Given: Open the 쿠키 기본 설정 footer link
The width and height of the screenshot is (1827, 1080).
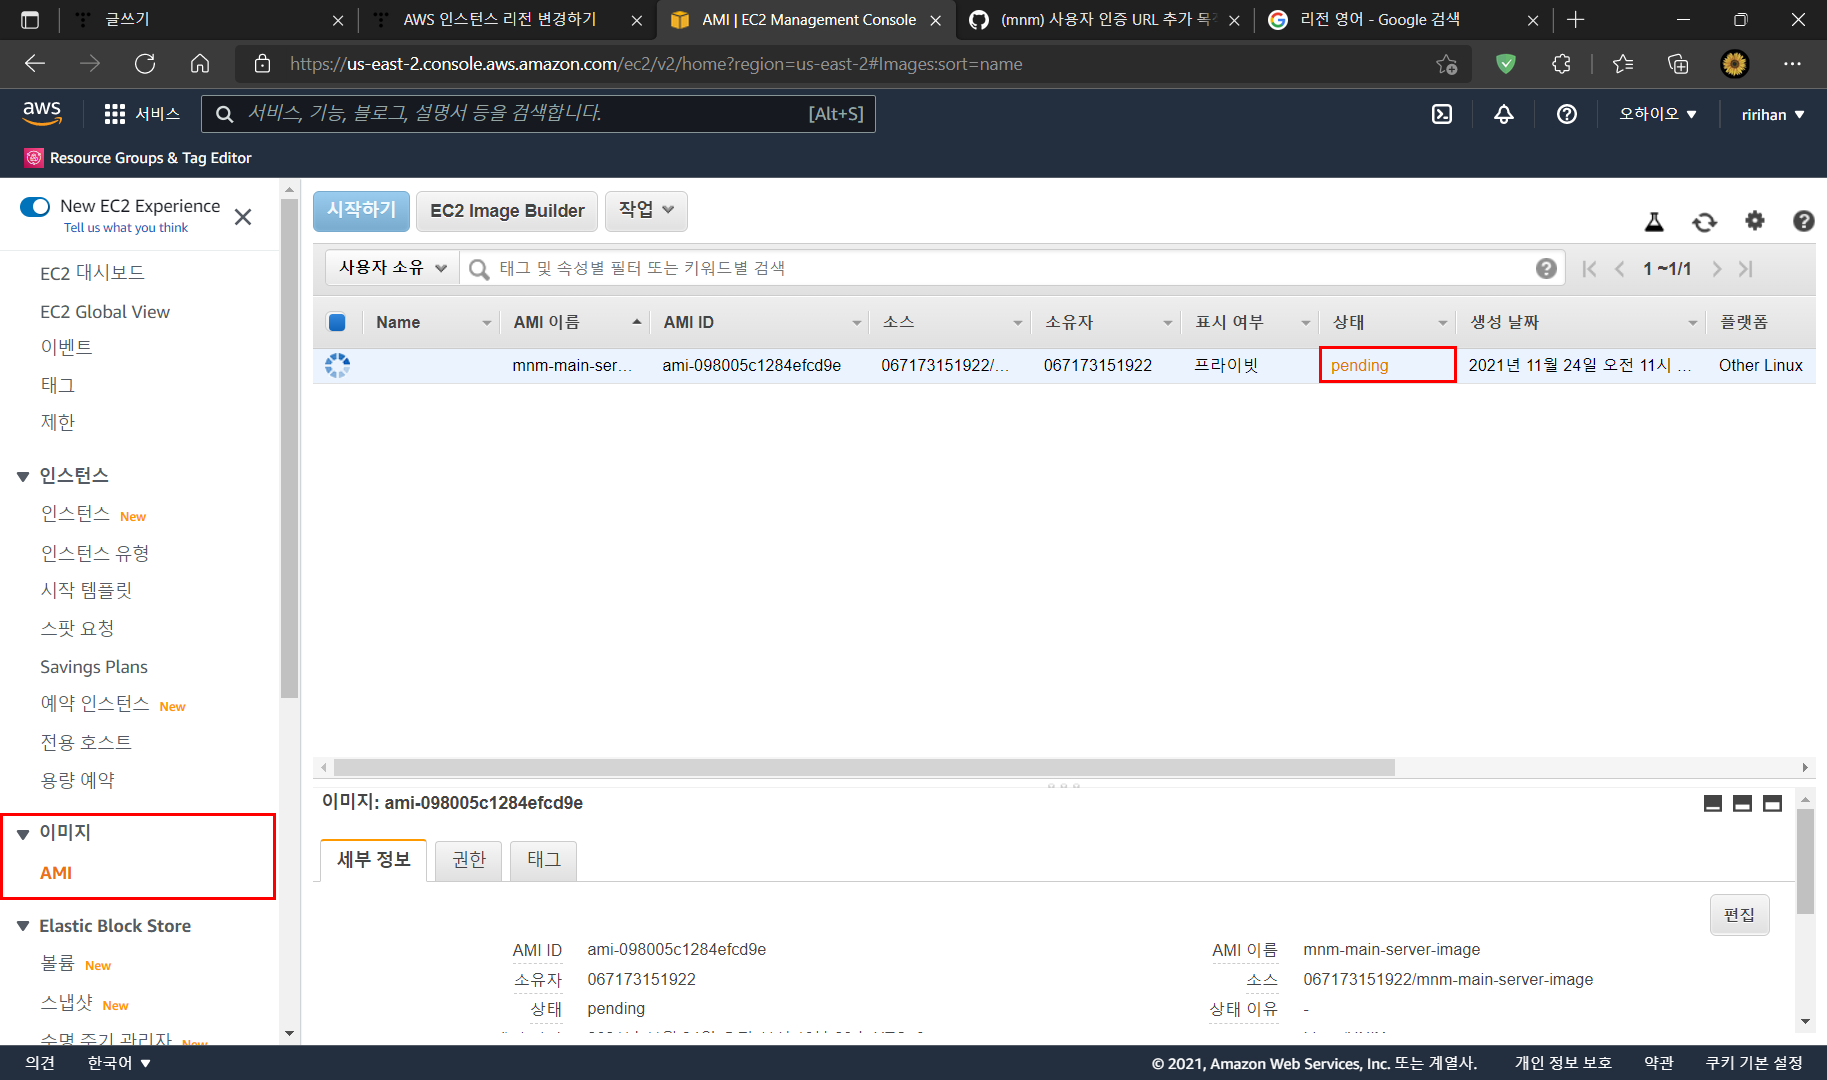Looking at the screenshot, I should (1754, 1063).
